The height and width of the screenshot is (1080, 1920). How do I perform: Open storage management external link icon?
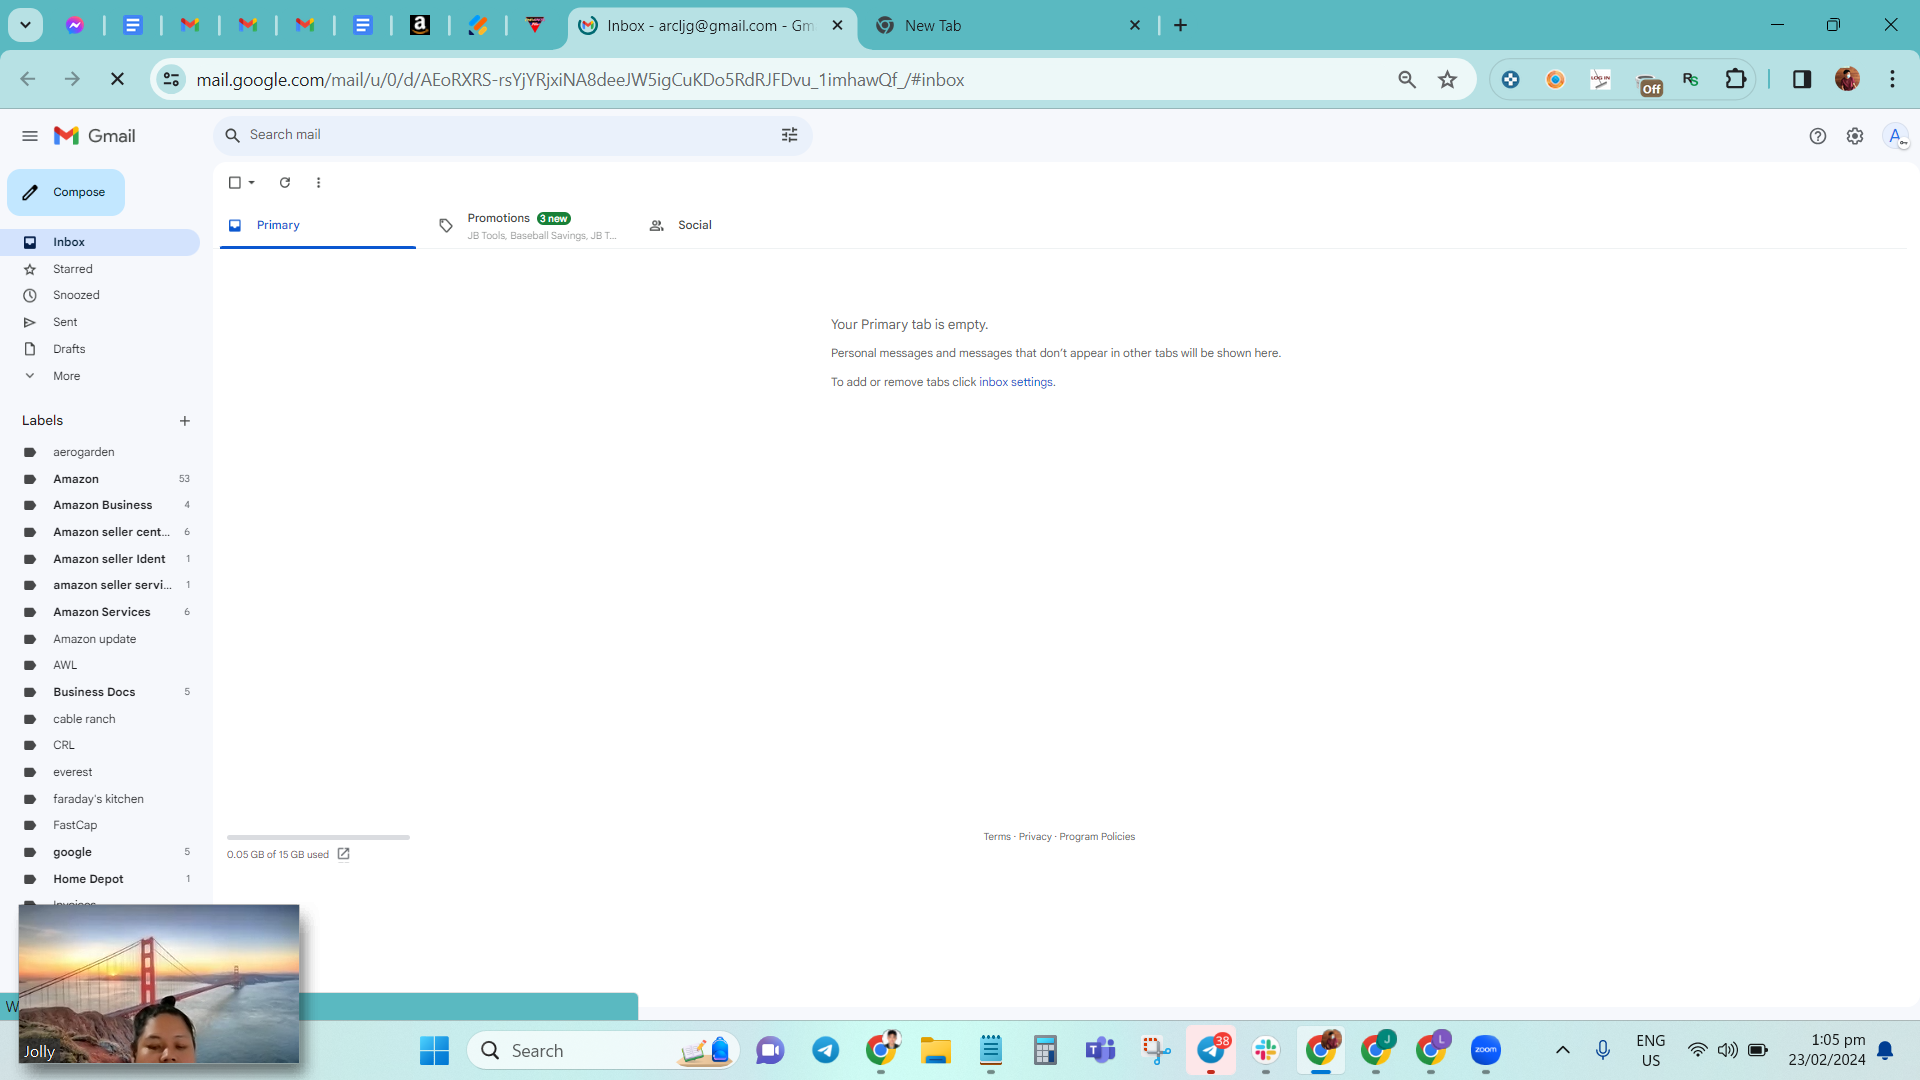tap(343, 854)
